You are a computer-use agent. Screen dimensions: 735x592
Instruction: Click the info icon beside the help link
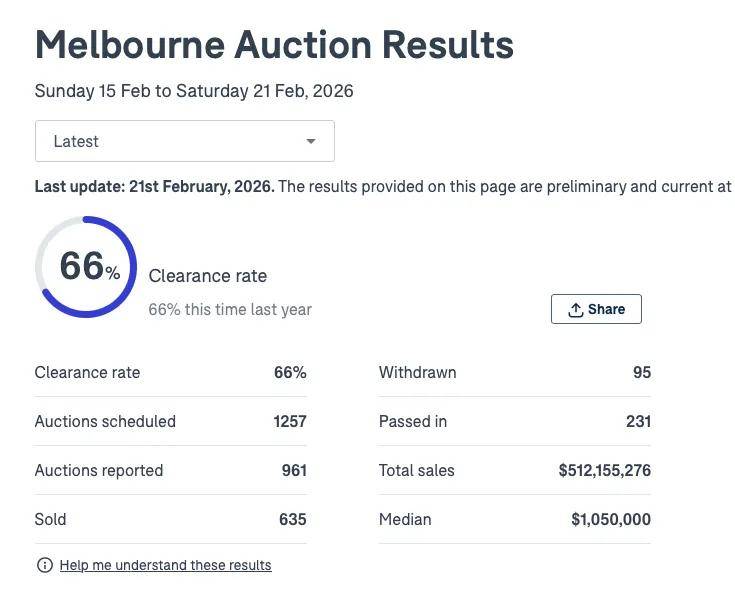(44, 566)
